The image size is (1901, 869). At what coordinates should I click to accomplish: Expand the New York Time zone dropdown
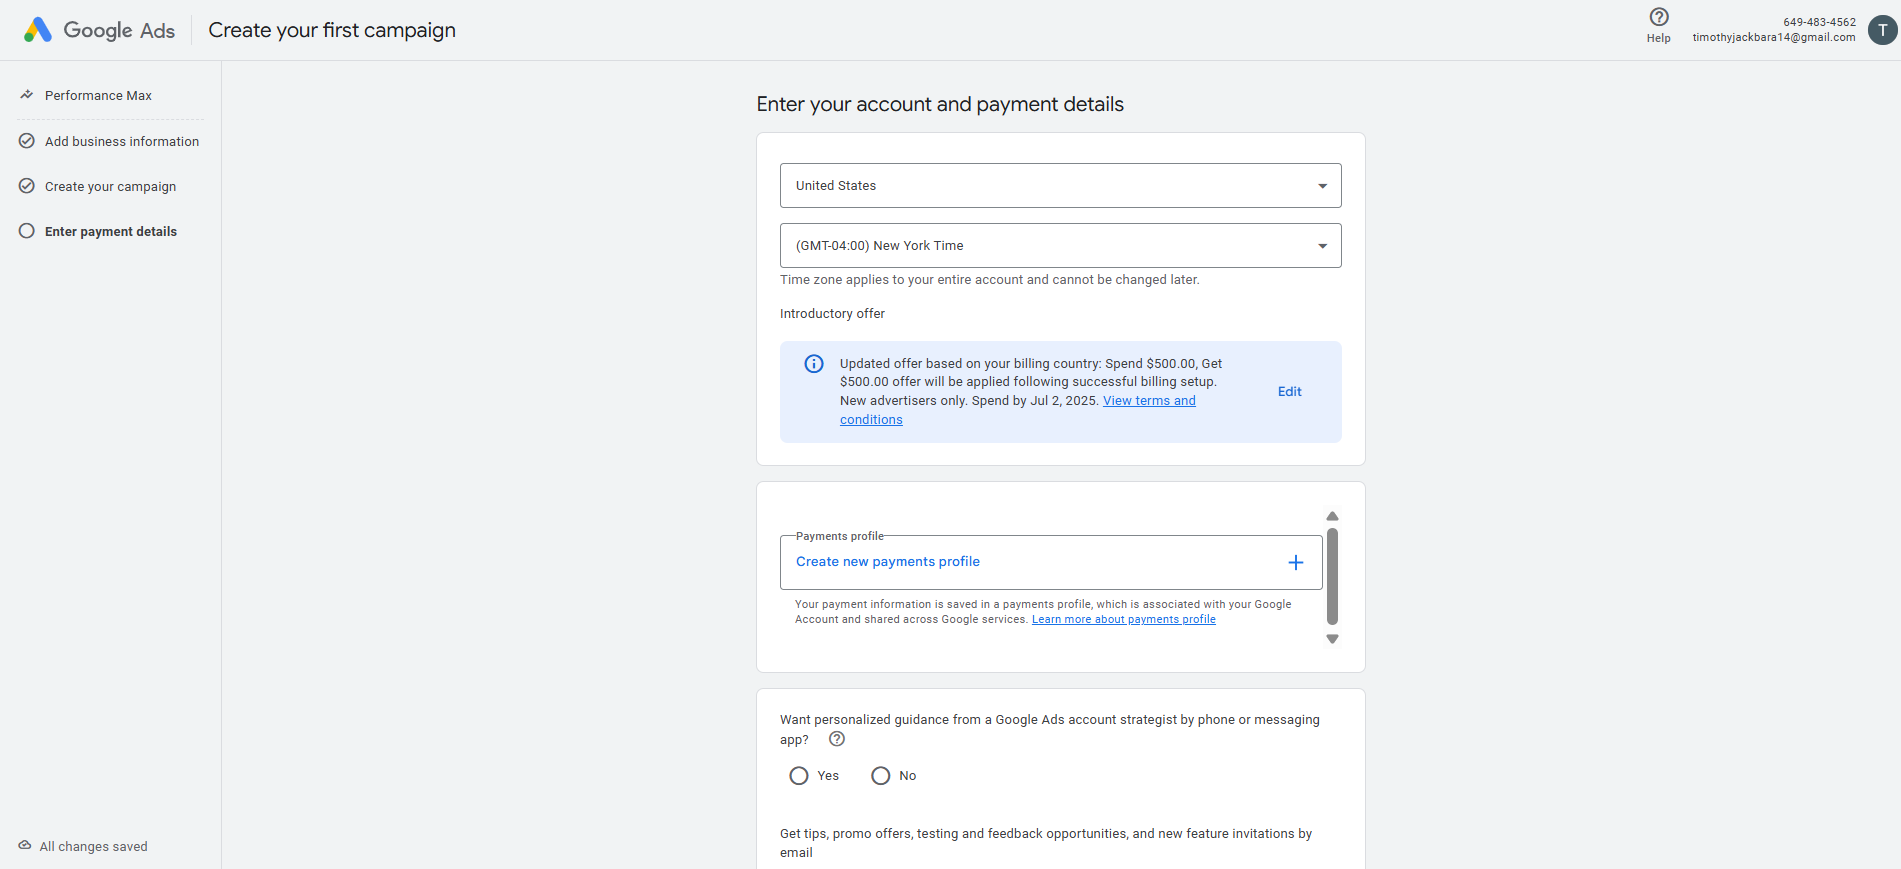(1060, 246)
